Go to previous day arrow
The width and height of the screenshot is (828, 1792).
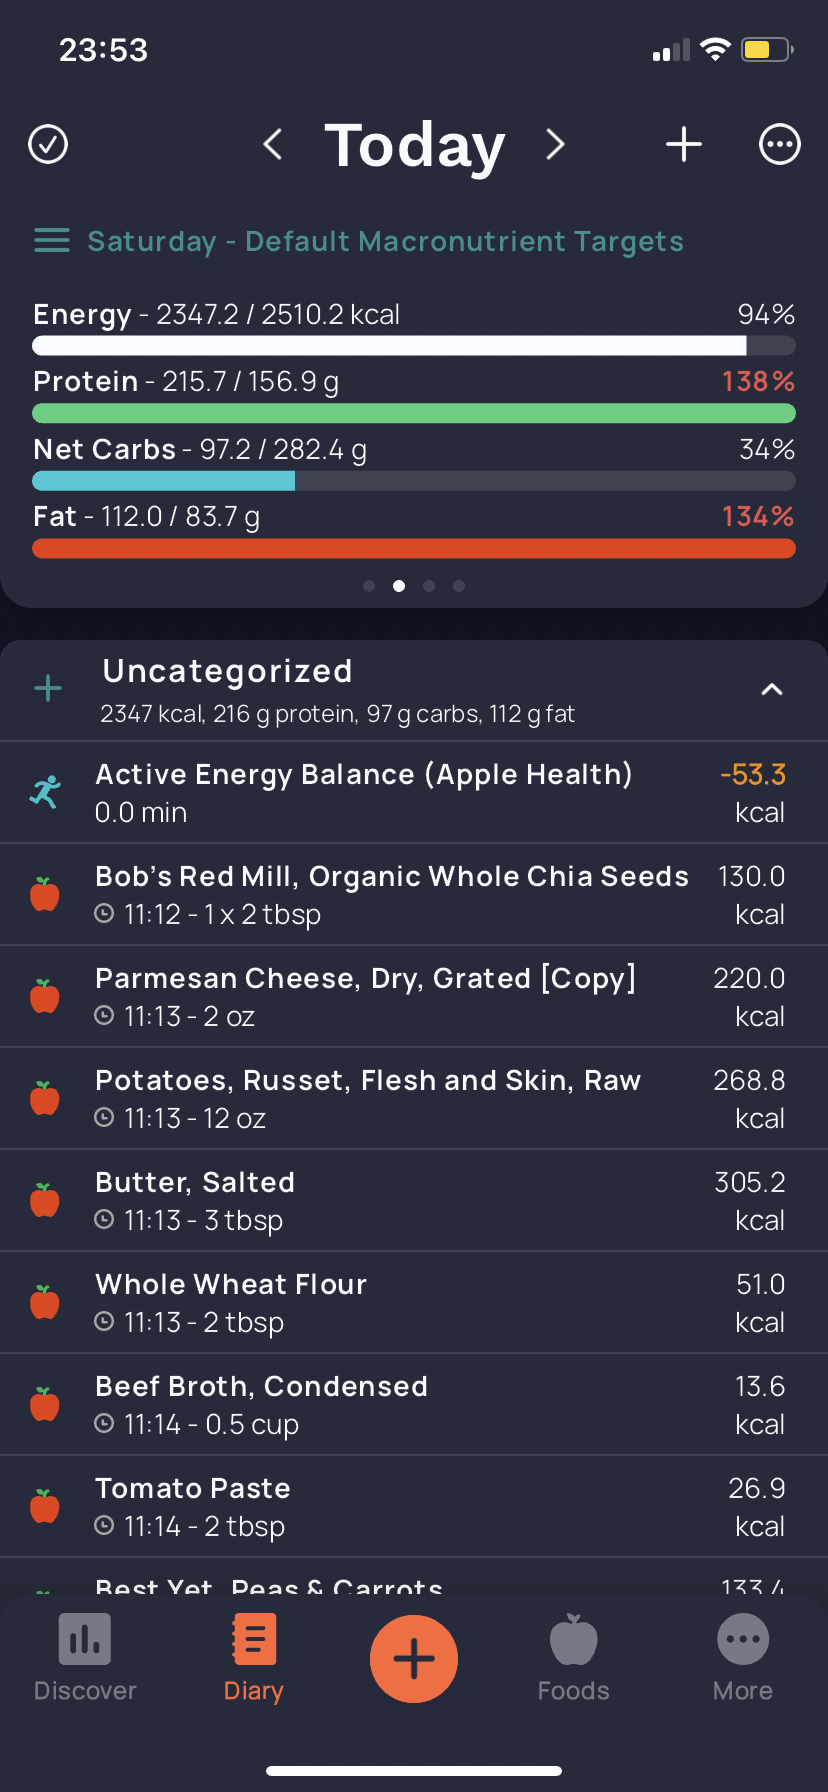click(272, 144)
